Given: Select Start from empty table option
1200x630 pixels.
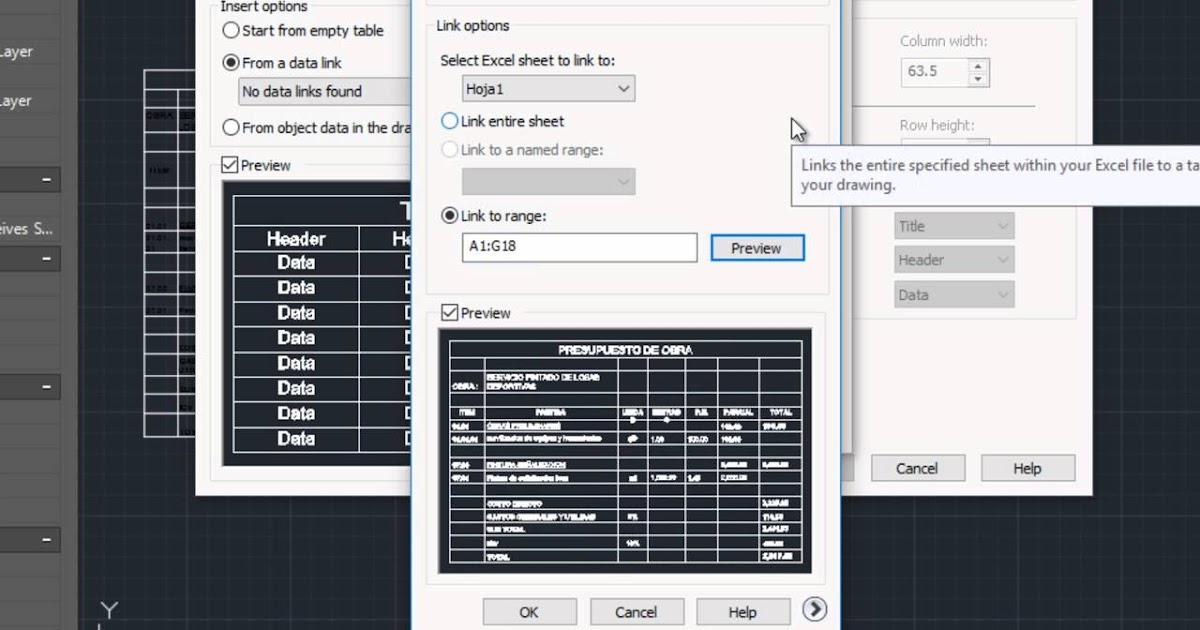Looking at the screenshot, I should coord(231,30).
